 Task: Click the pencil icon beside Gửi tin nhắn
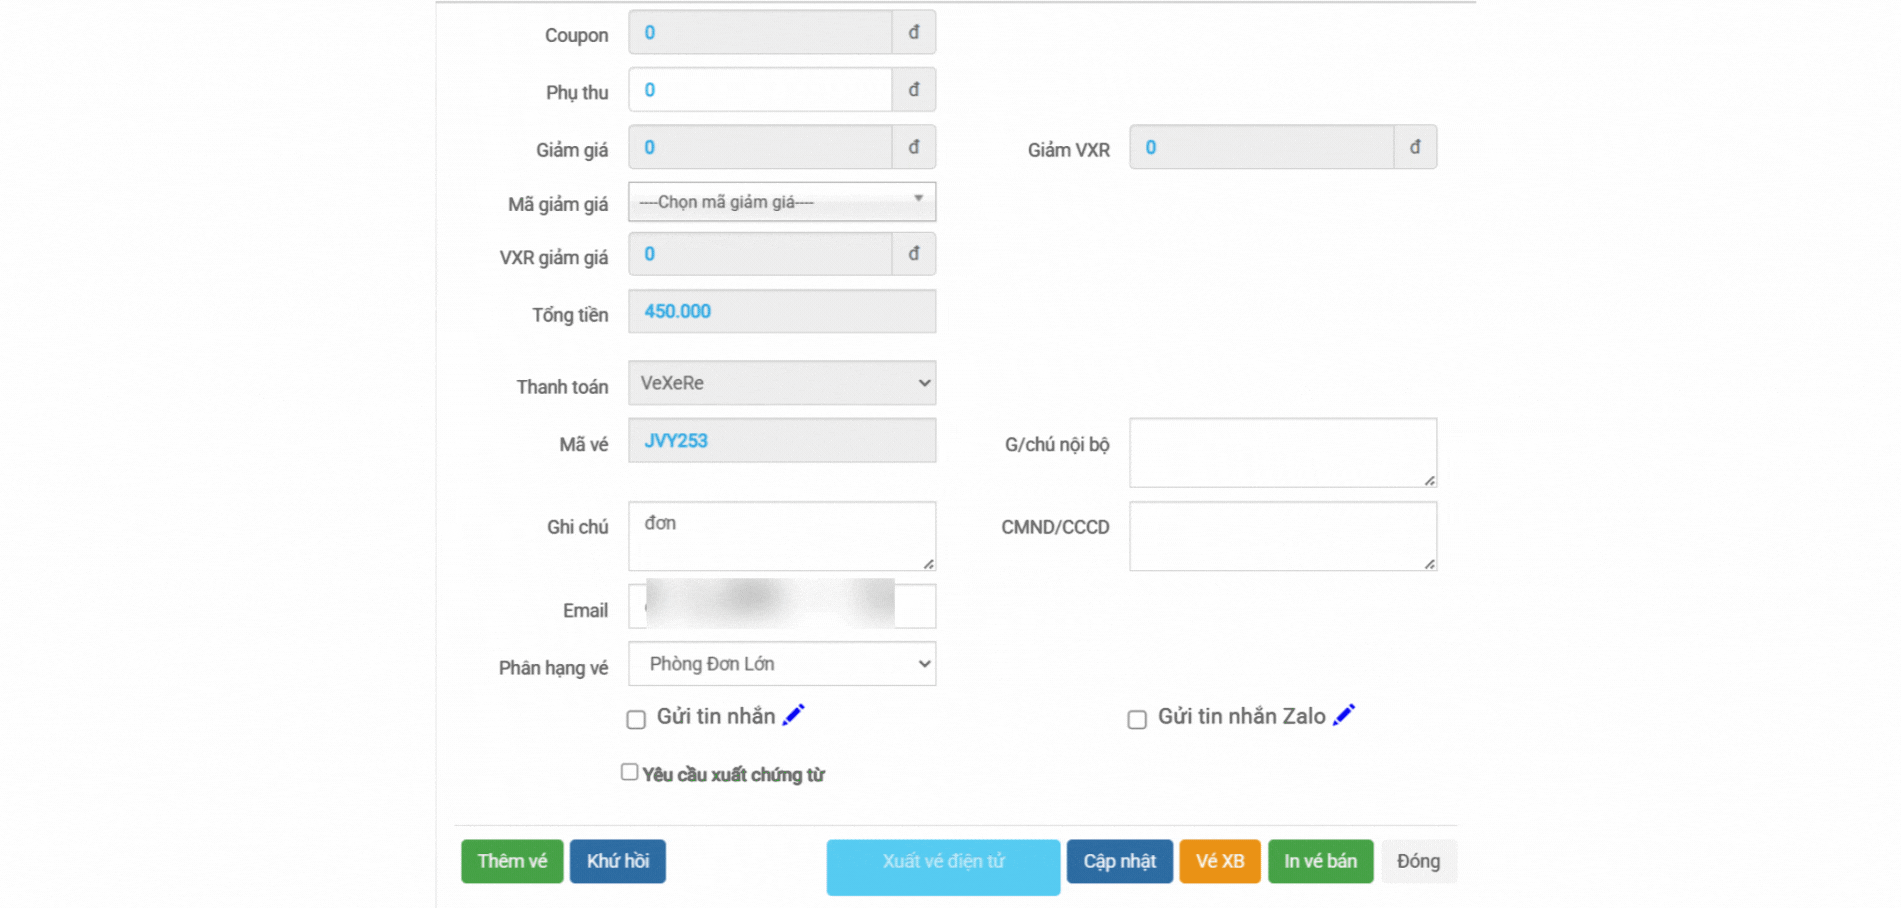coord(793,715)
